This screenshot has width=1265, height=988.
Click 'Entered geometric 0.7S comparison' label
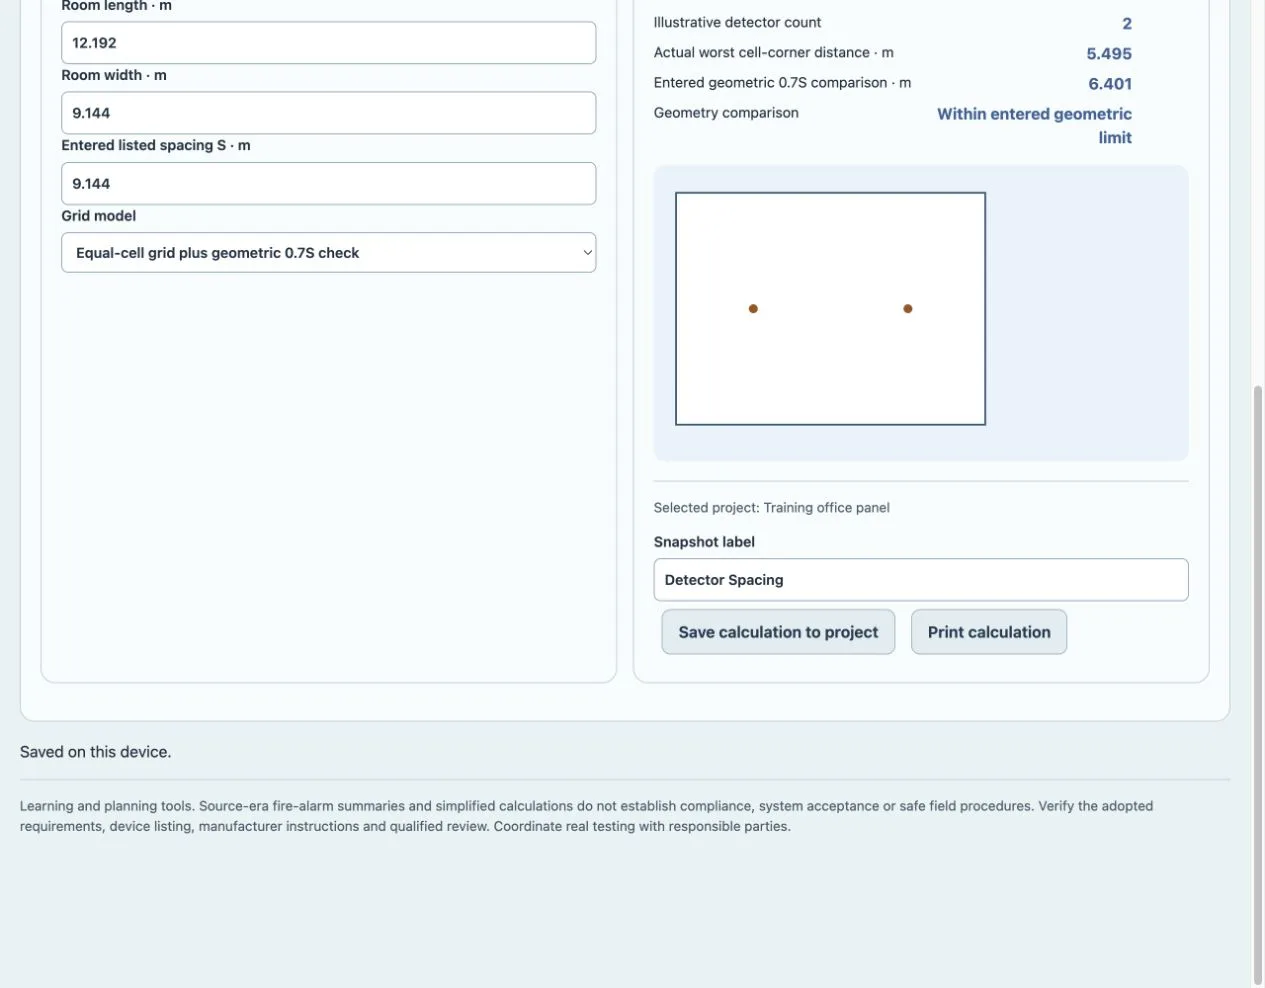[782, 82]
